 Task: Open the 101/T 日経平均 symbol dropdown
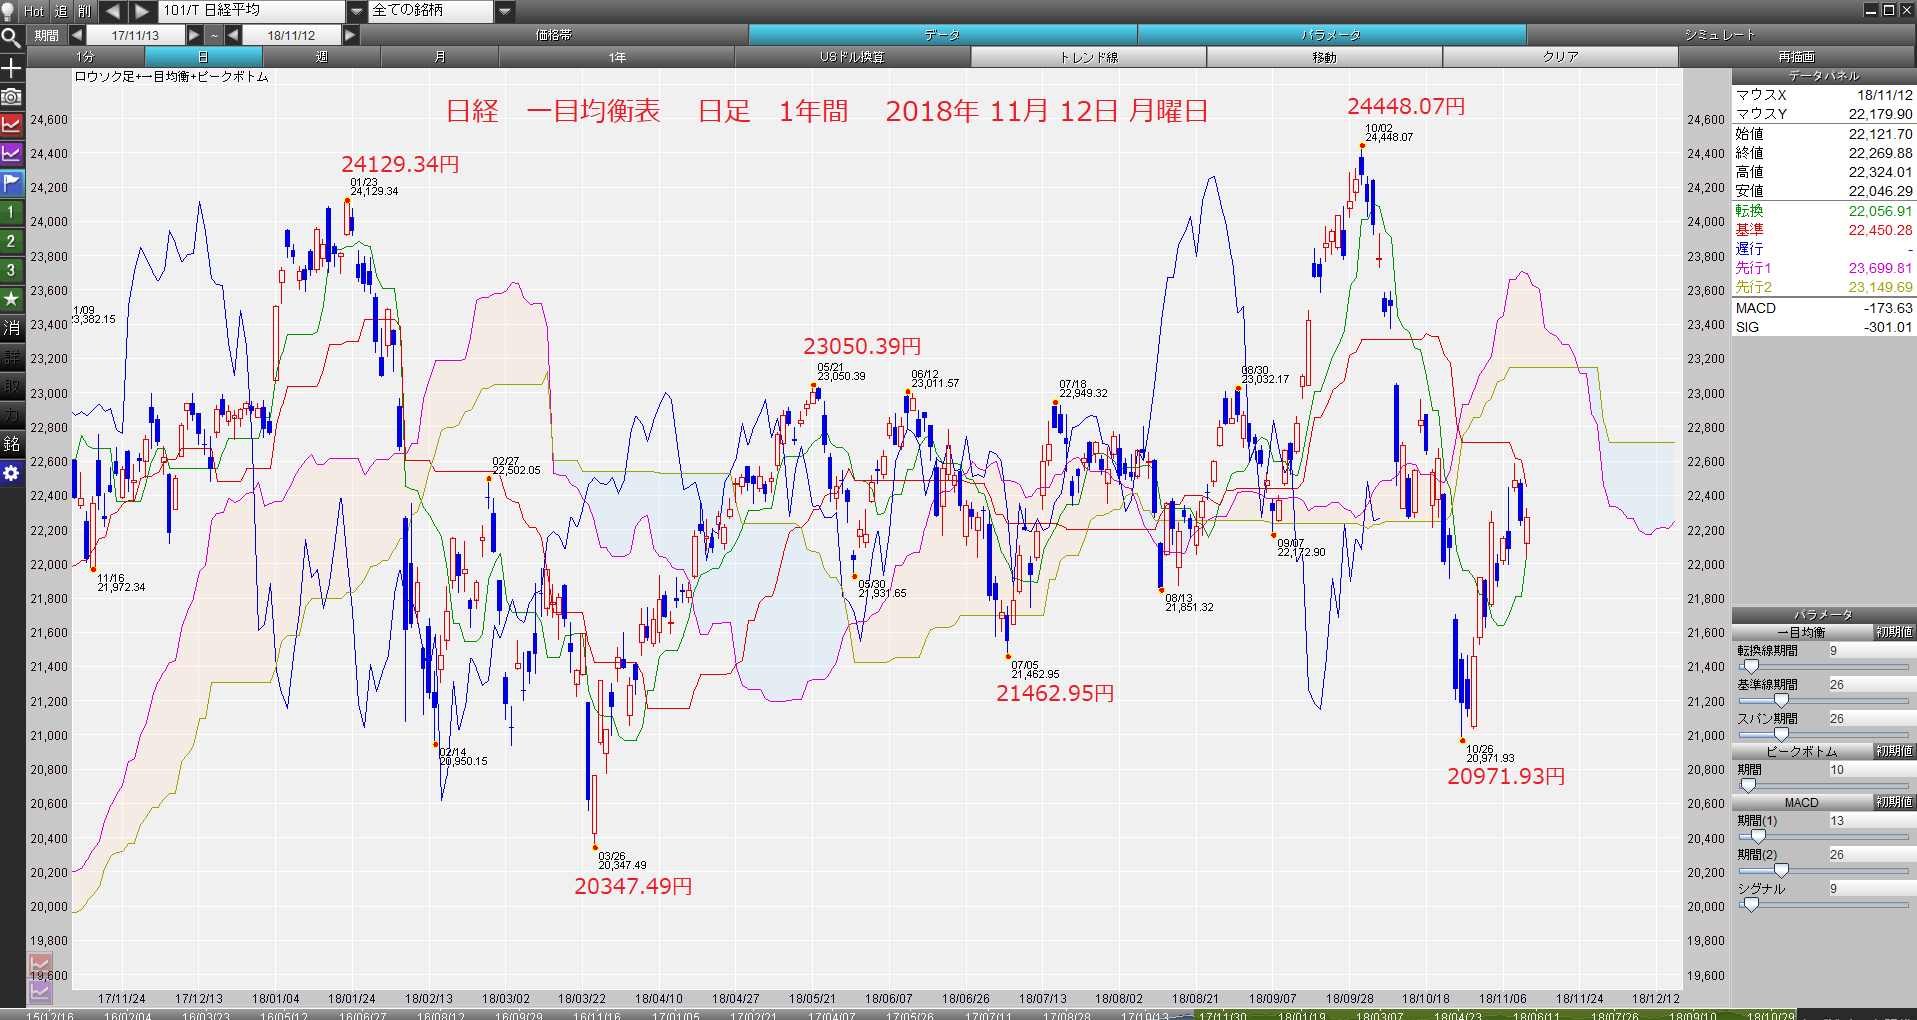click(x=357, y=11)
